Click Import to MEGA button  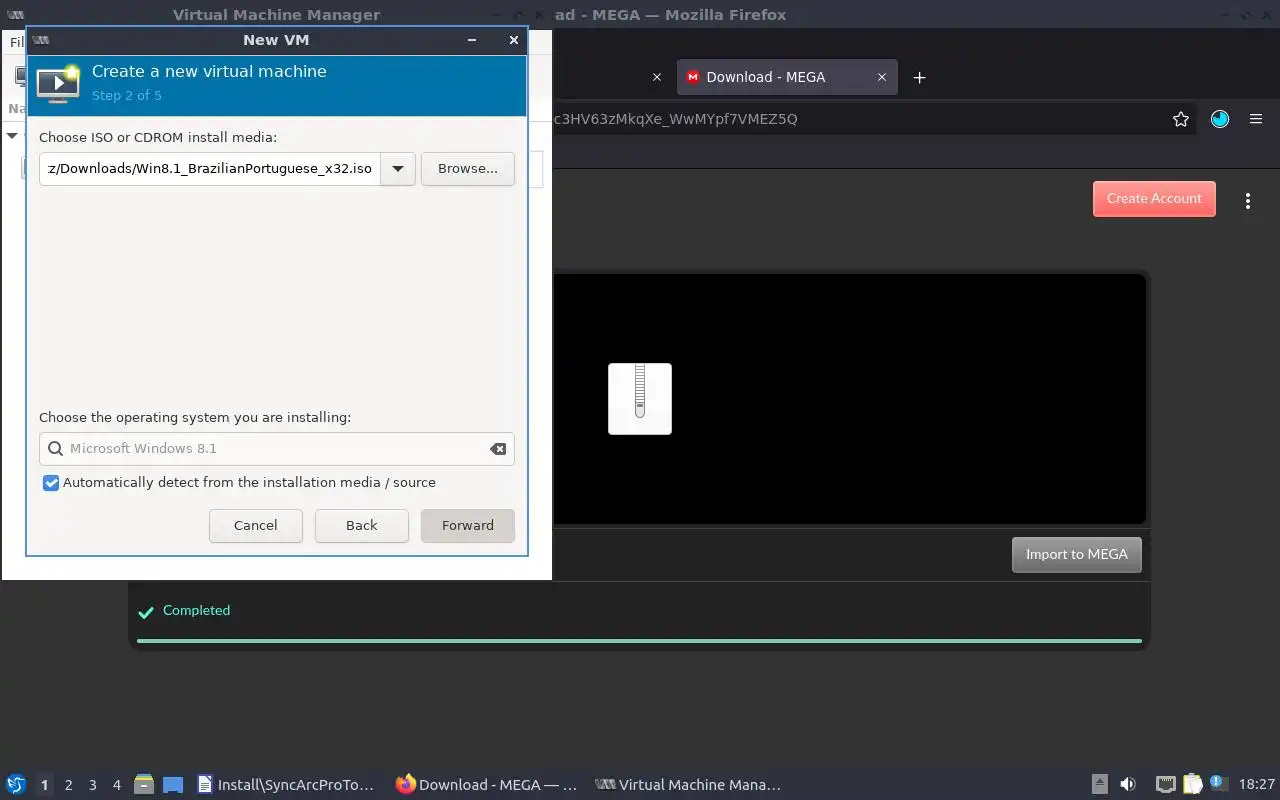coord(1077,555)
